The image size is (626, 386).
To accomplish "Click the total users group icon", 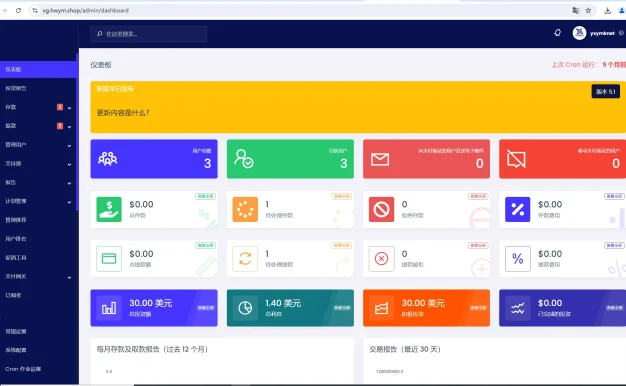I will point(107,159).
